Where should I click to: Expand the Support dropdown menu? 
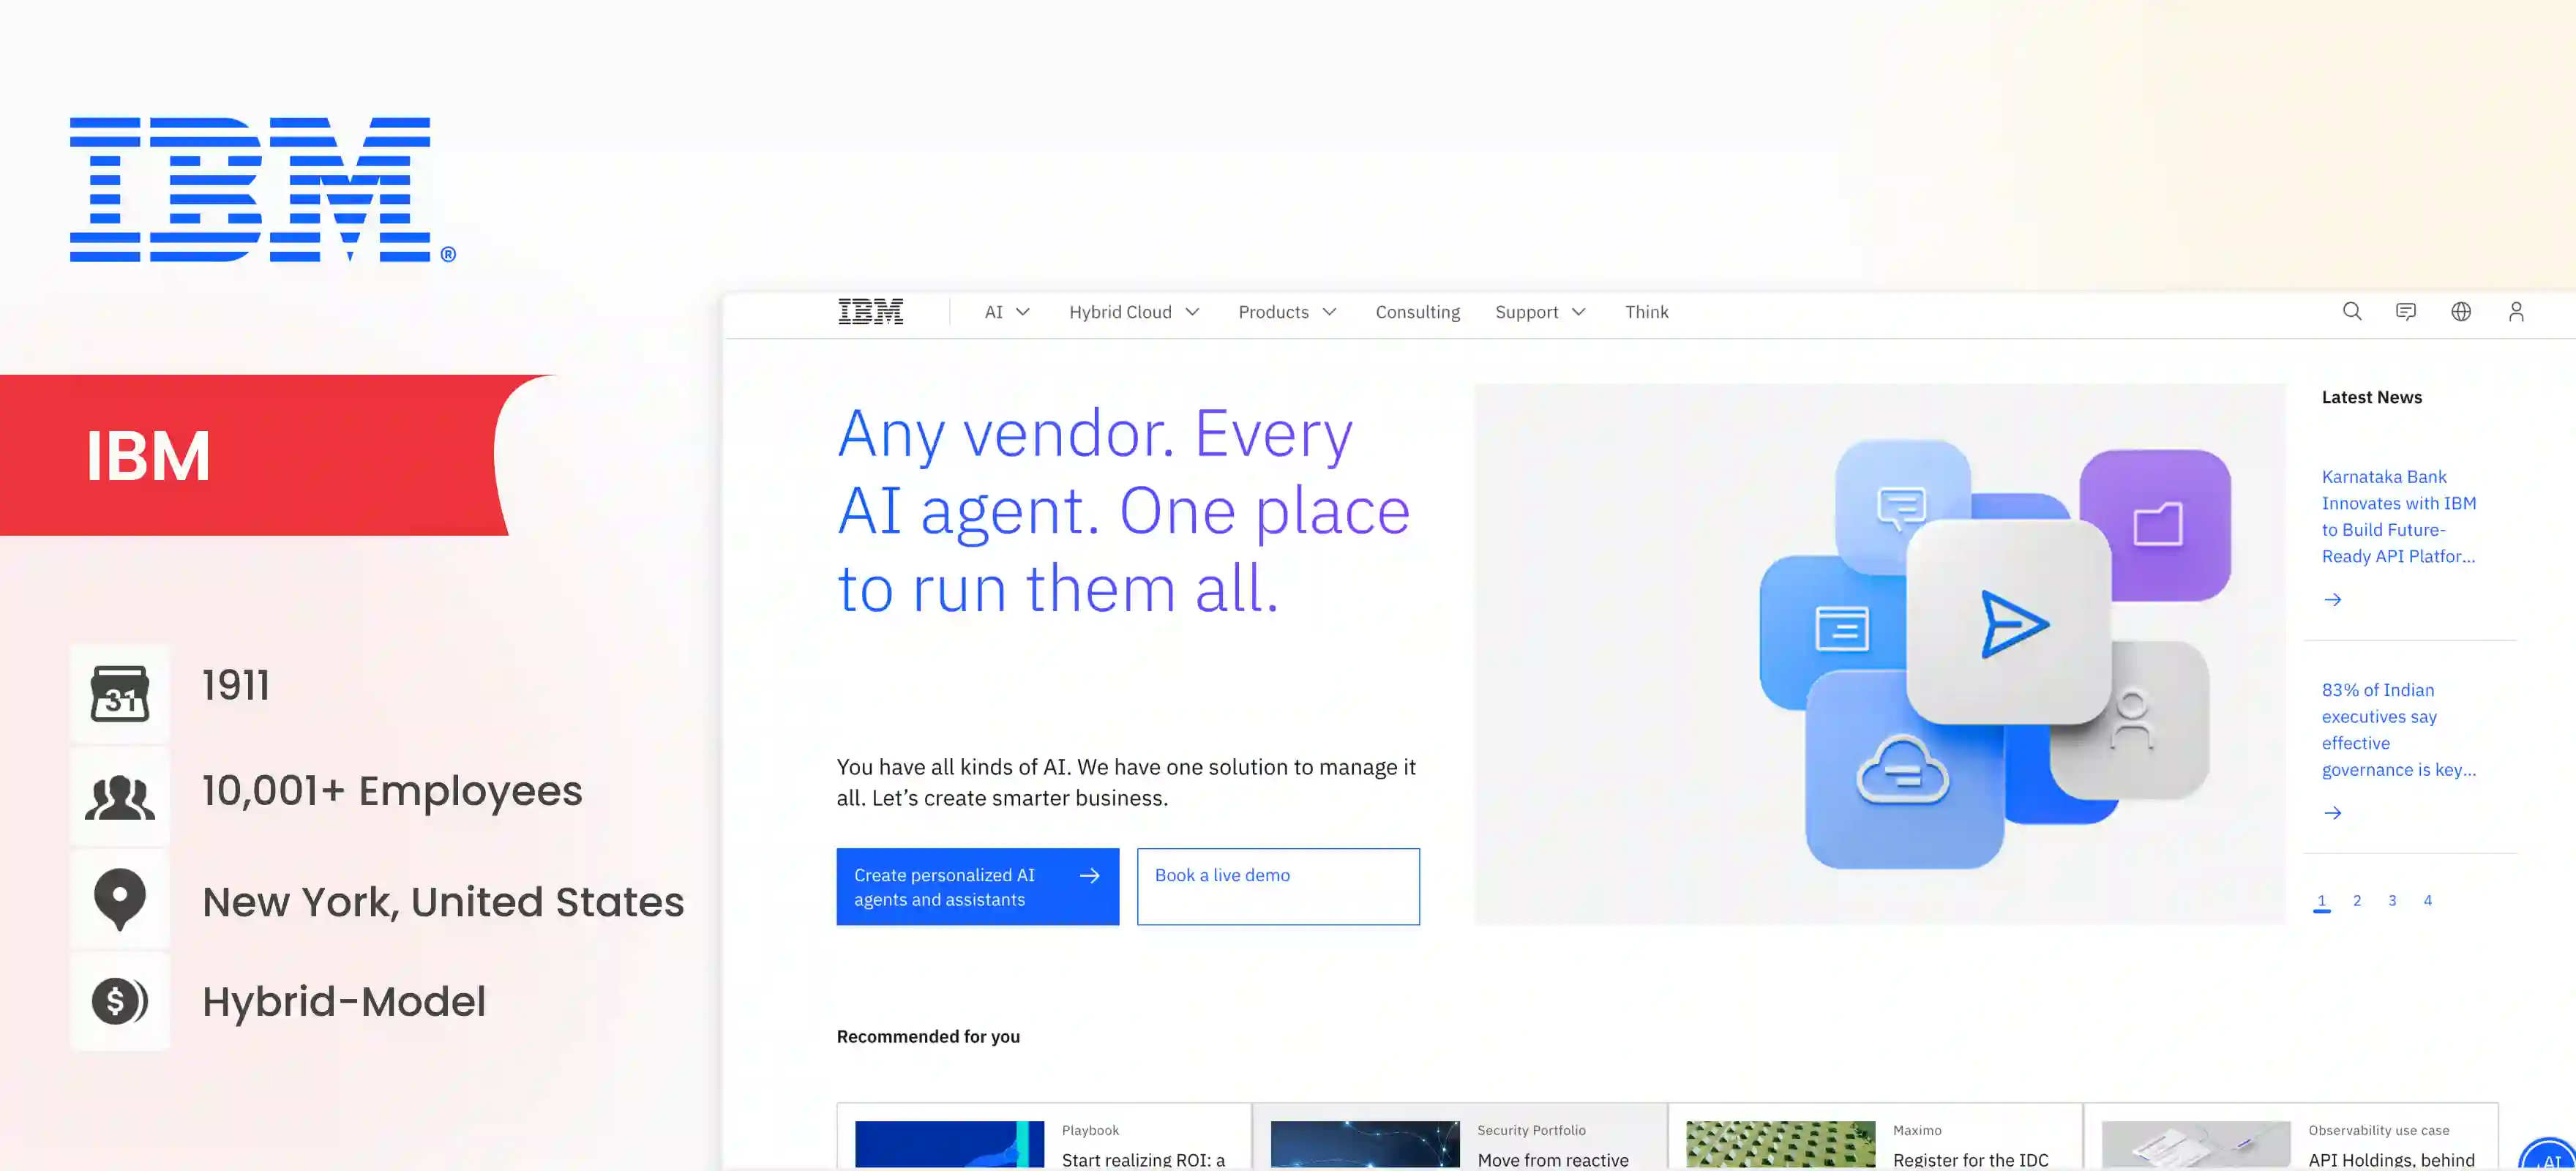(x=1540, y=311)
